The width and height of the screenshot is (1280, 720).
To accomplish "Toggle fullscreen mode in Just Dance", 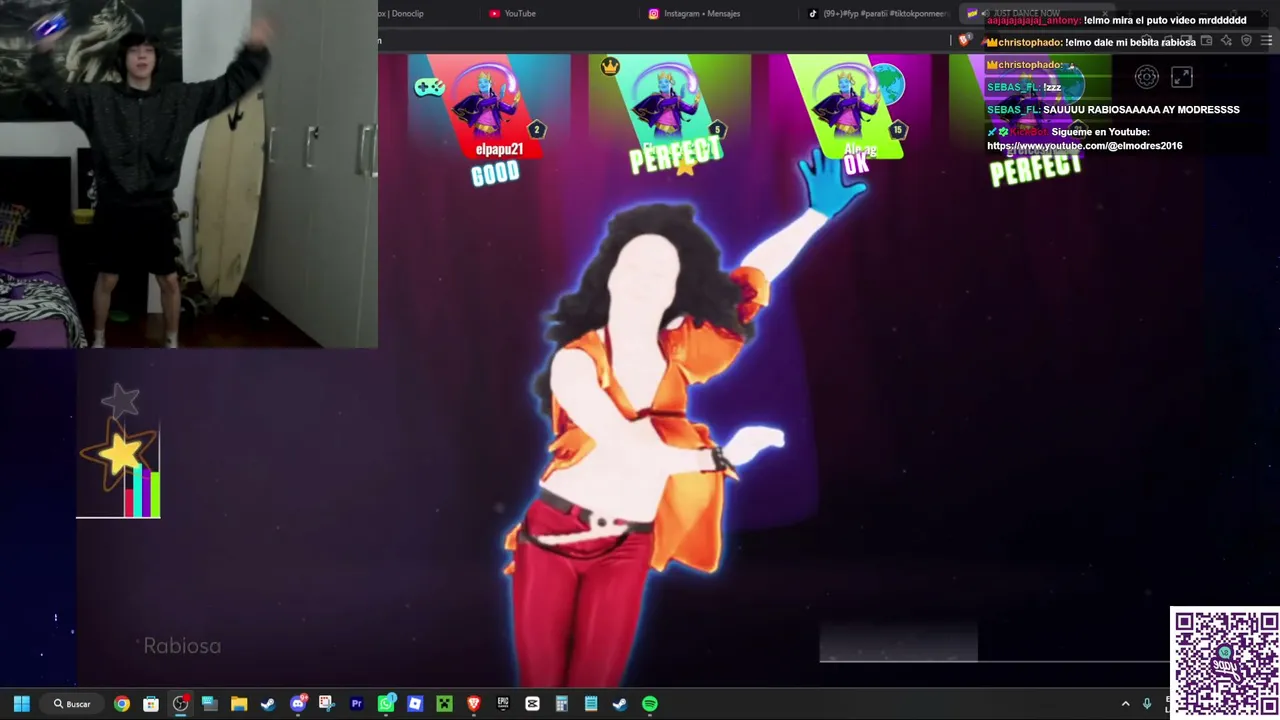I will click(x=1181, y=77).
